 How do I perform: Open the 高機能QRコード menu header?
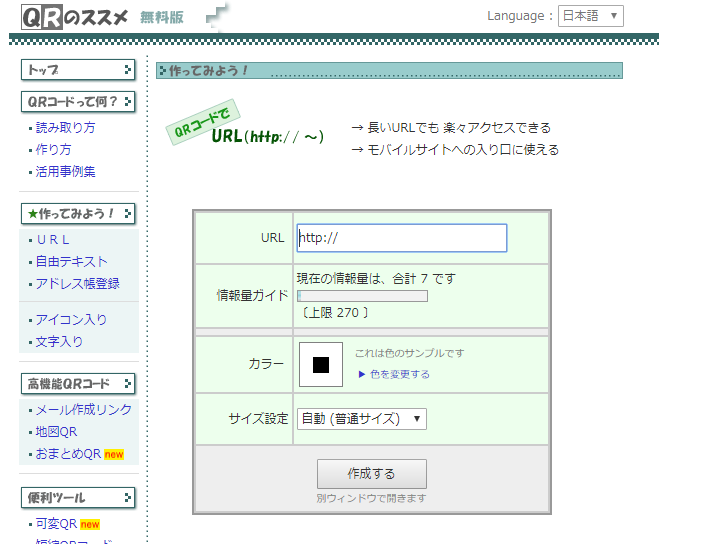tap(78, 383)
